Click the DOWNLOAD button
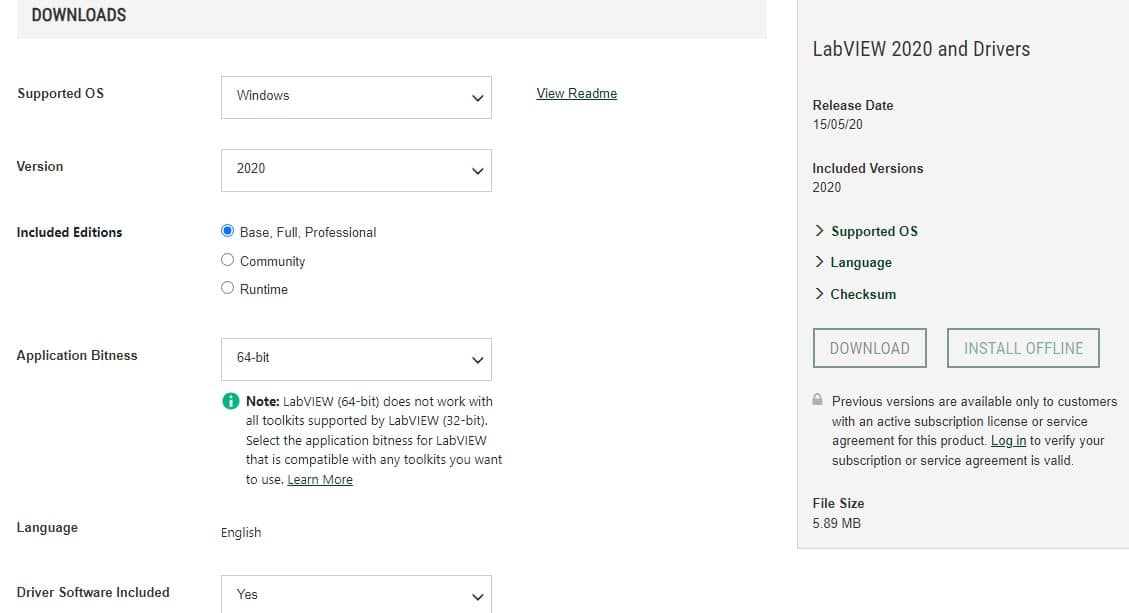 869,347
